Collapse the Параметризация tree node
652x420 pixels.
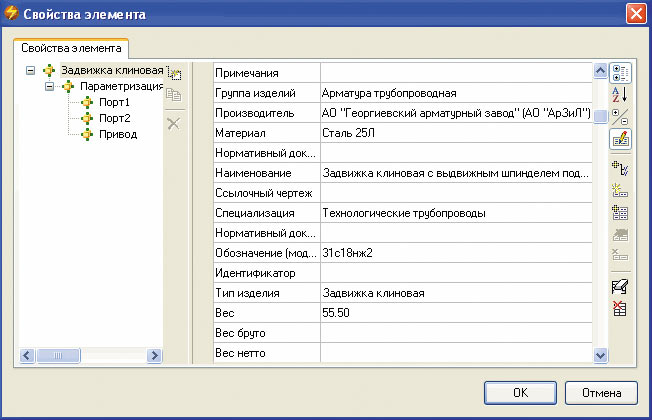click(48, 87)
